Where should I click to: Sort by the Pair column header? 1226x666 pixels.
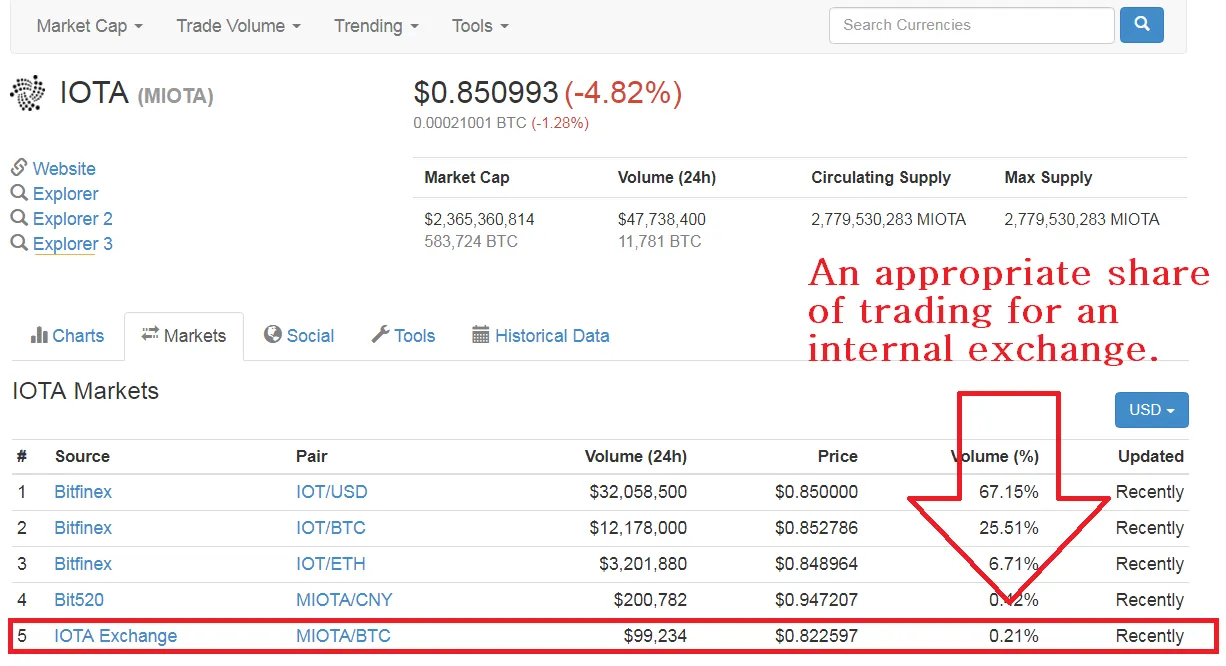point(312,456)
